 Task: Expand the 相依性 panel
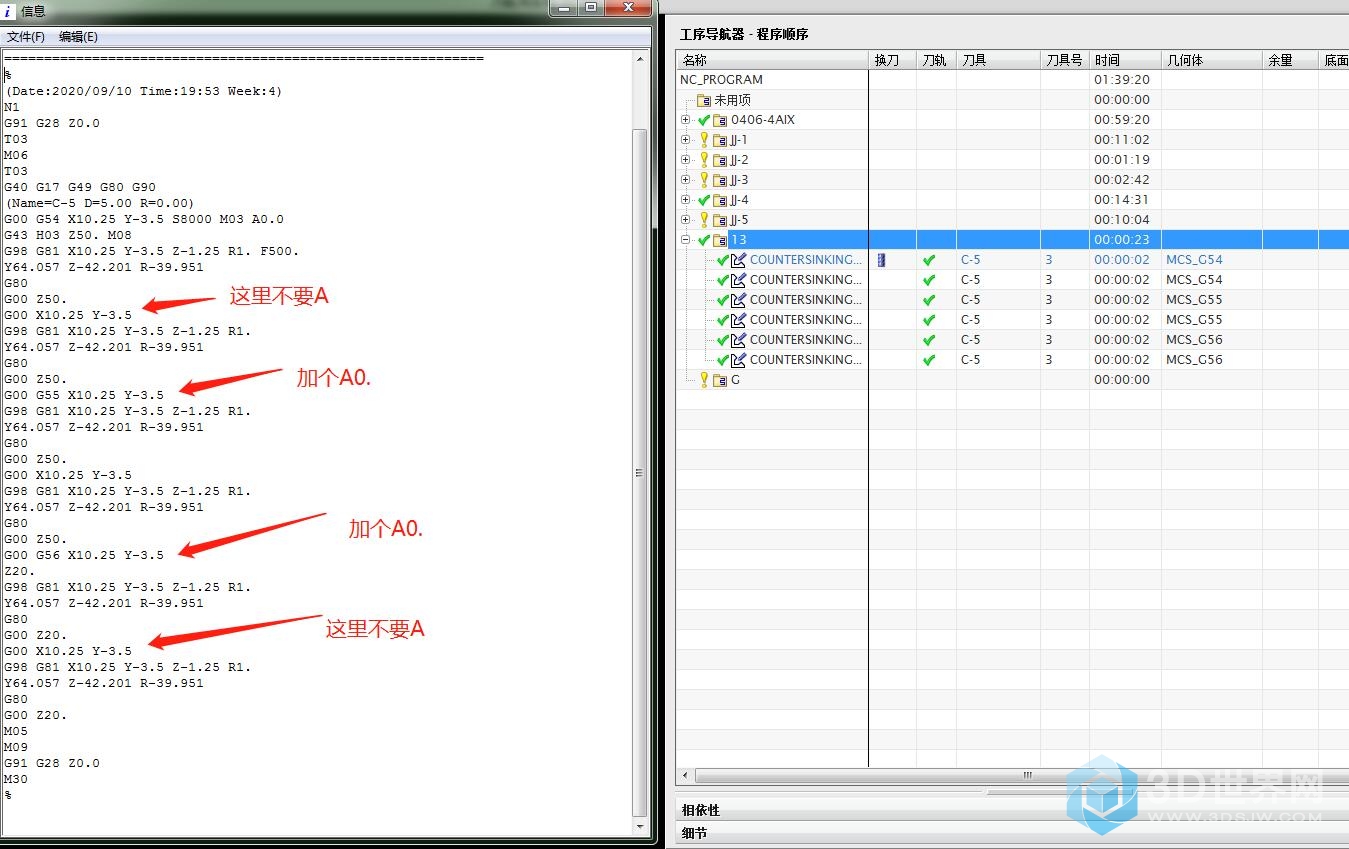click(x=1012, y=810)
